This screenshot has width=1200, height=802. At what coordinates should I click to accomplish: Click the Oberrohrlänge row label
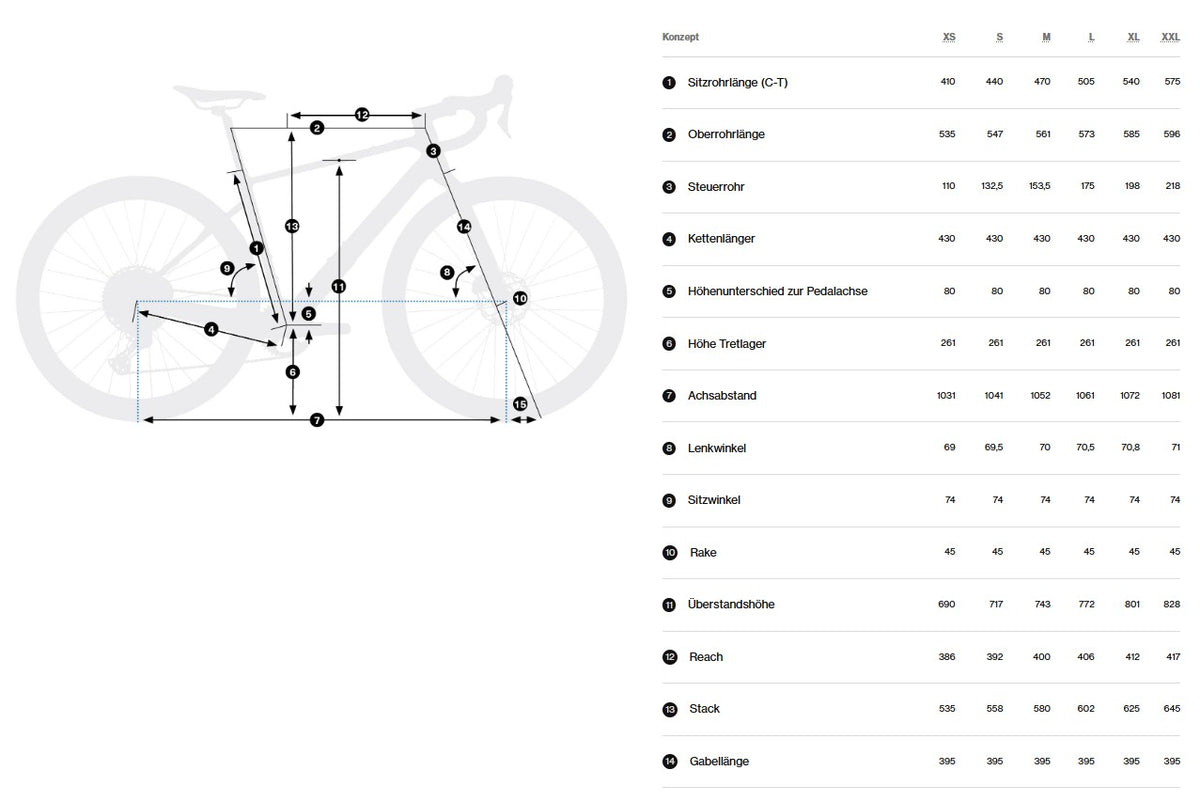click(x=727, y=134)
